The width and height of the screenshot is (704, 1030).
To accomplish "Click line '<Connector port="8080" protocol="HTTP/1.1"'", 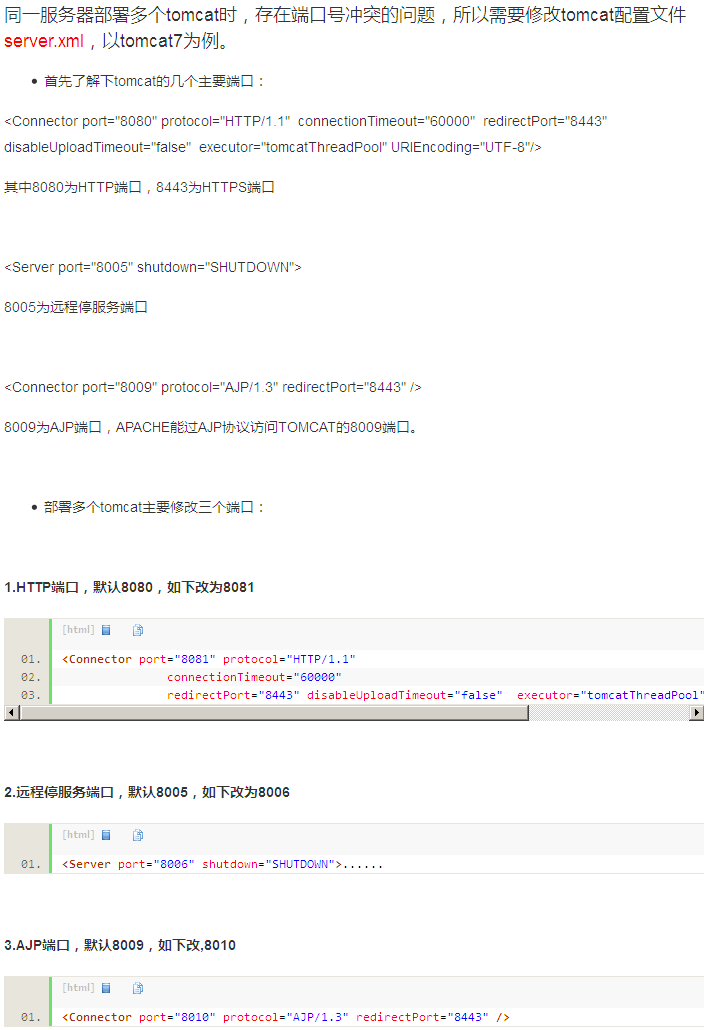I will click(305, 122).
